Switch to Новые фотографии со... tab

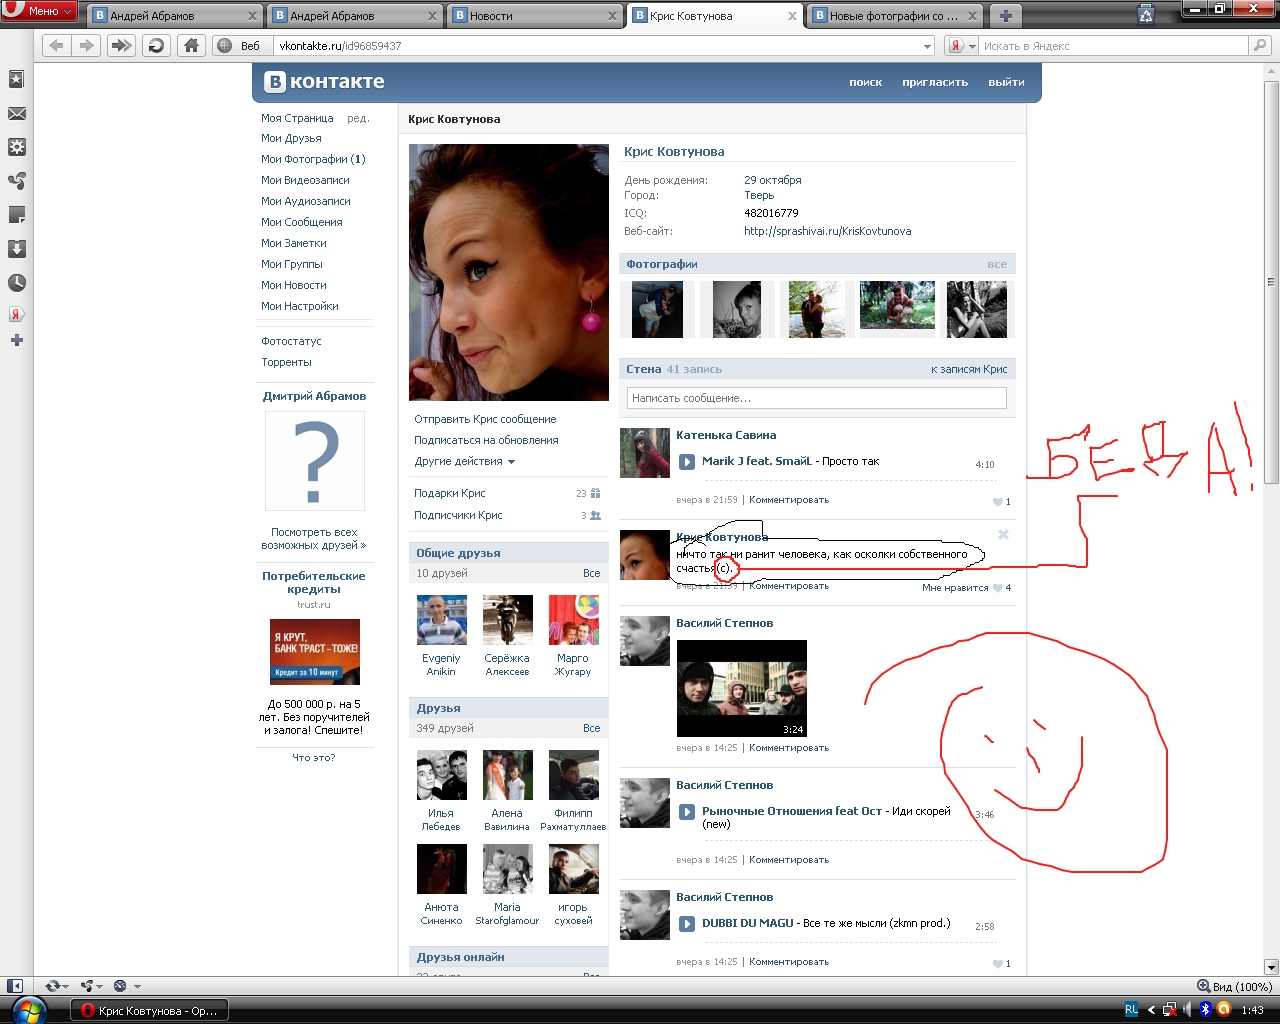896,16
